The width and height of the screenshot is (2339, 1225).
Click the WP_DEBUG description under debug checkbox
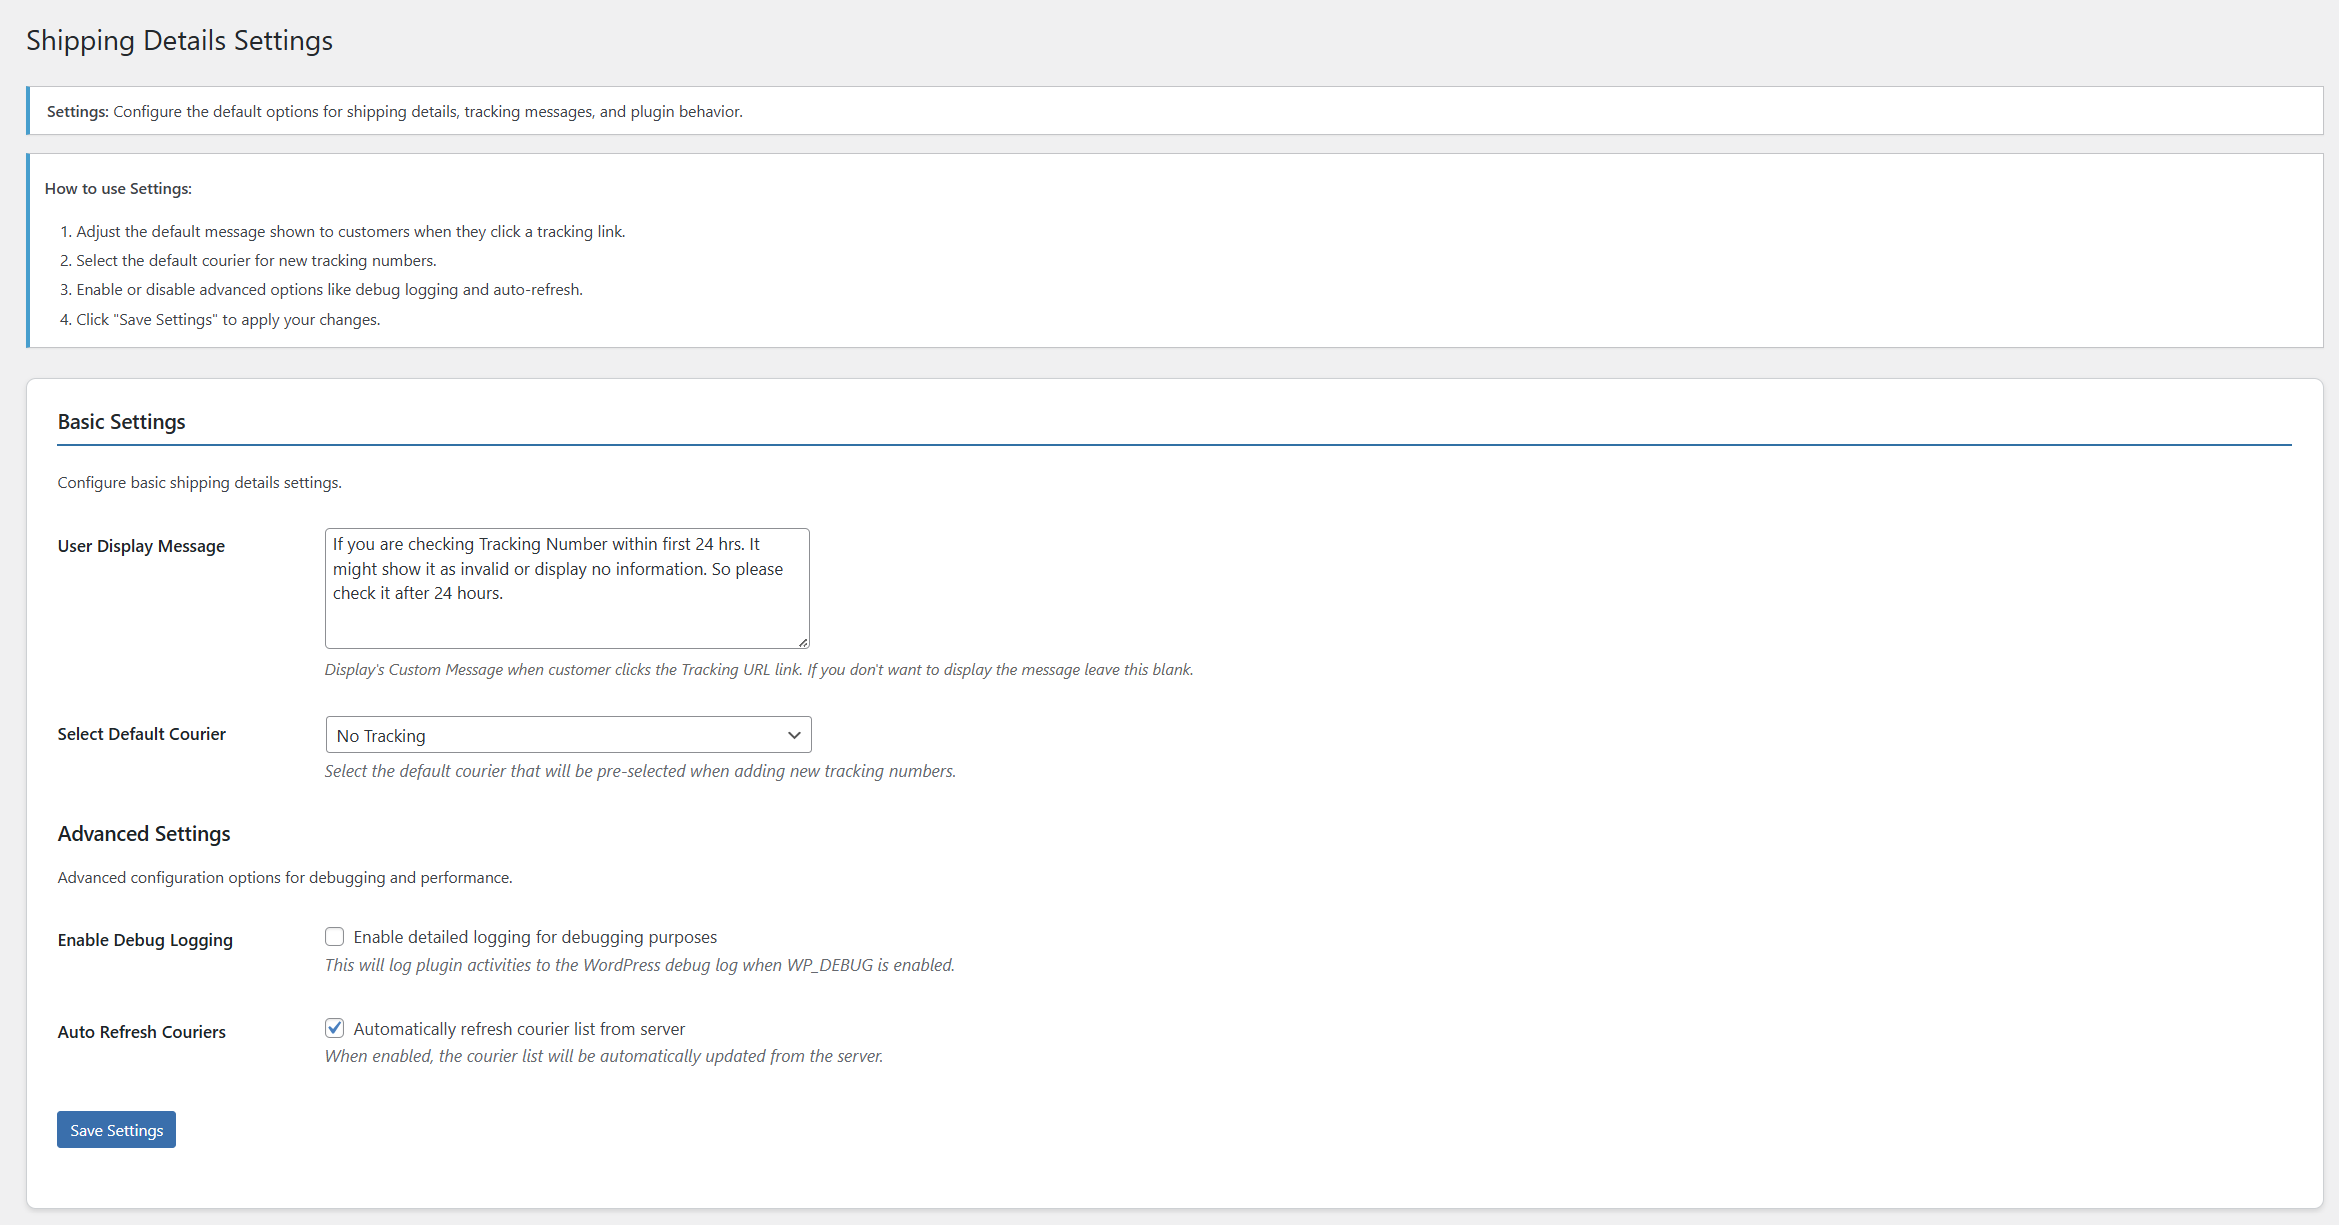click(x=639, y=965)
